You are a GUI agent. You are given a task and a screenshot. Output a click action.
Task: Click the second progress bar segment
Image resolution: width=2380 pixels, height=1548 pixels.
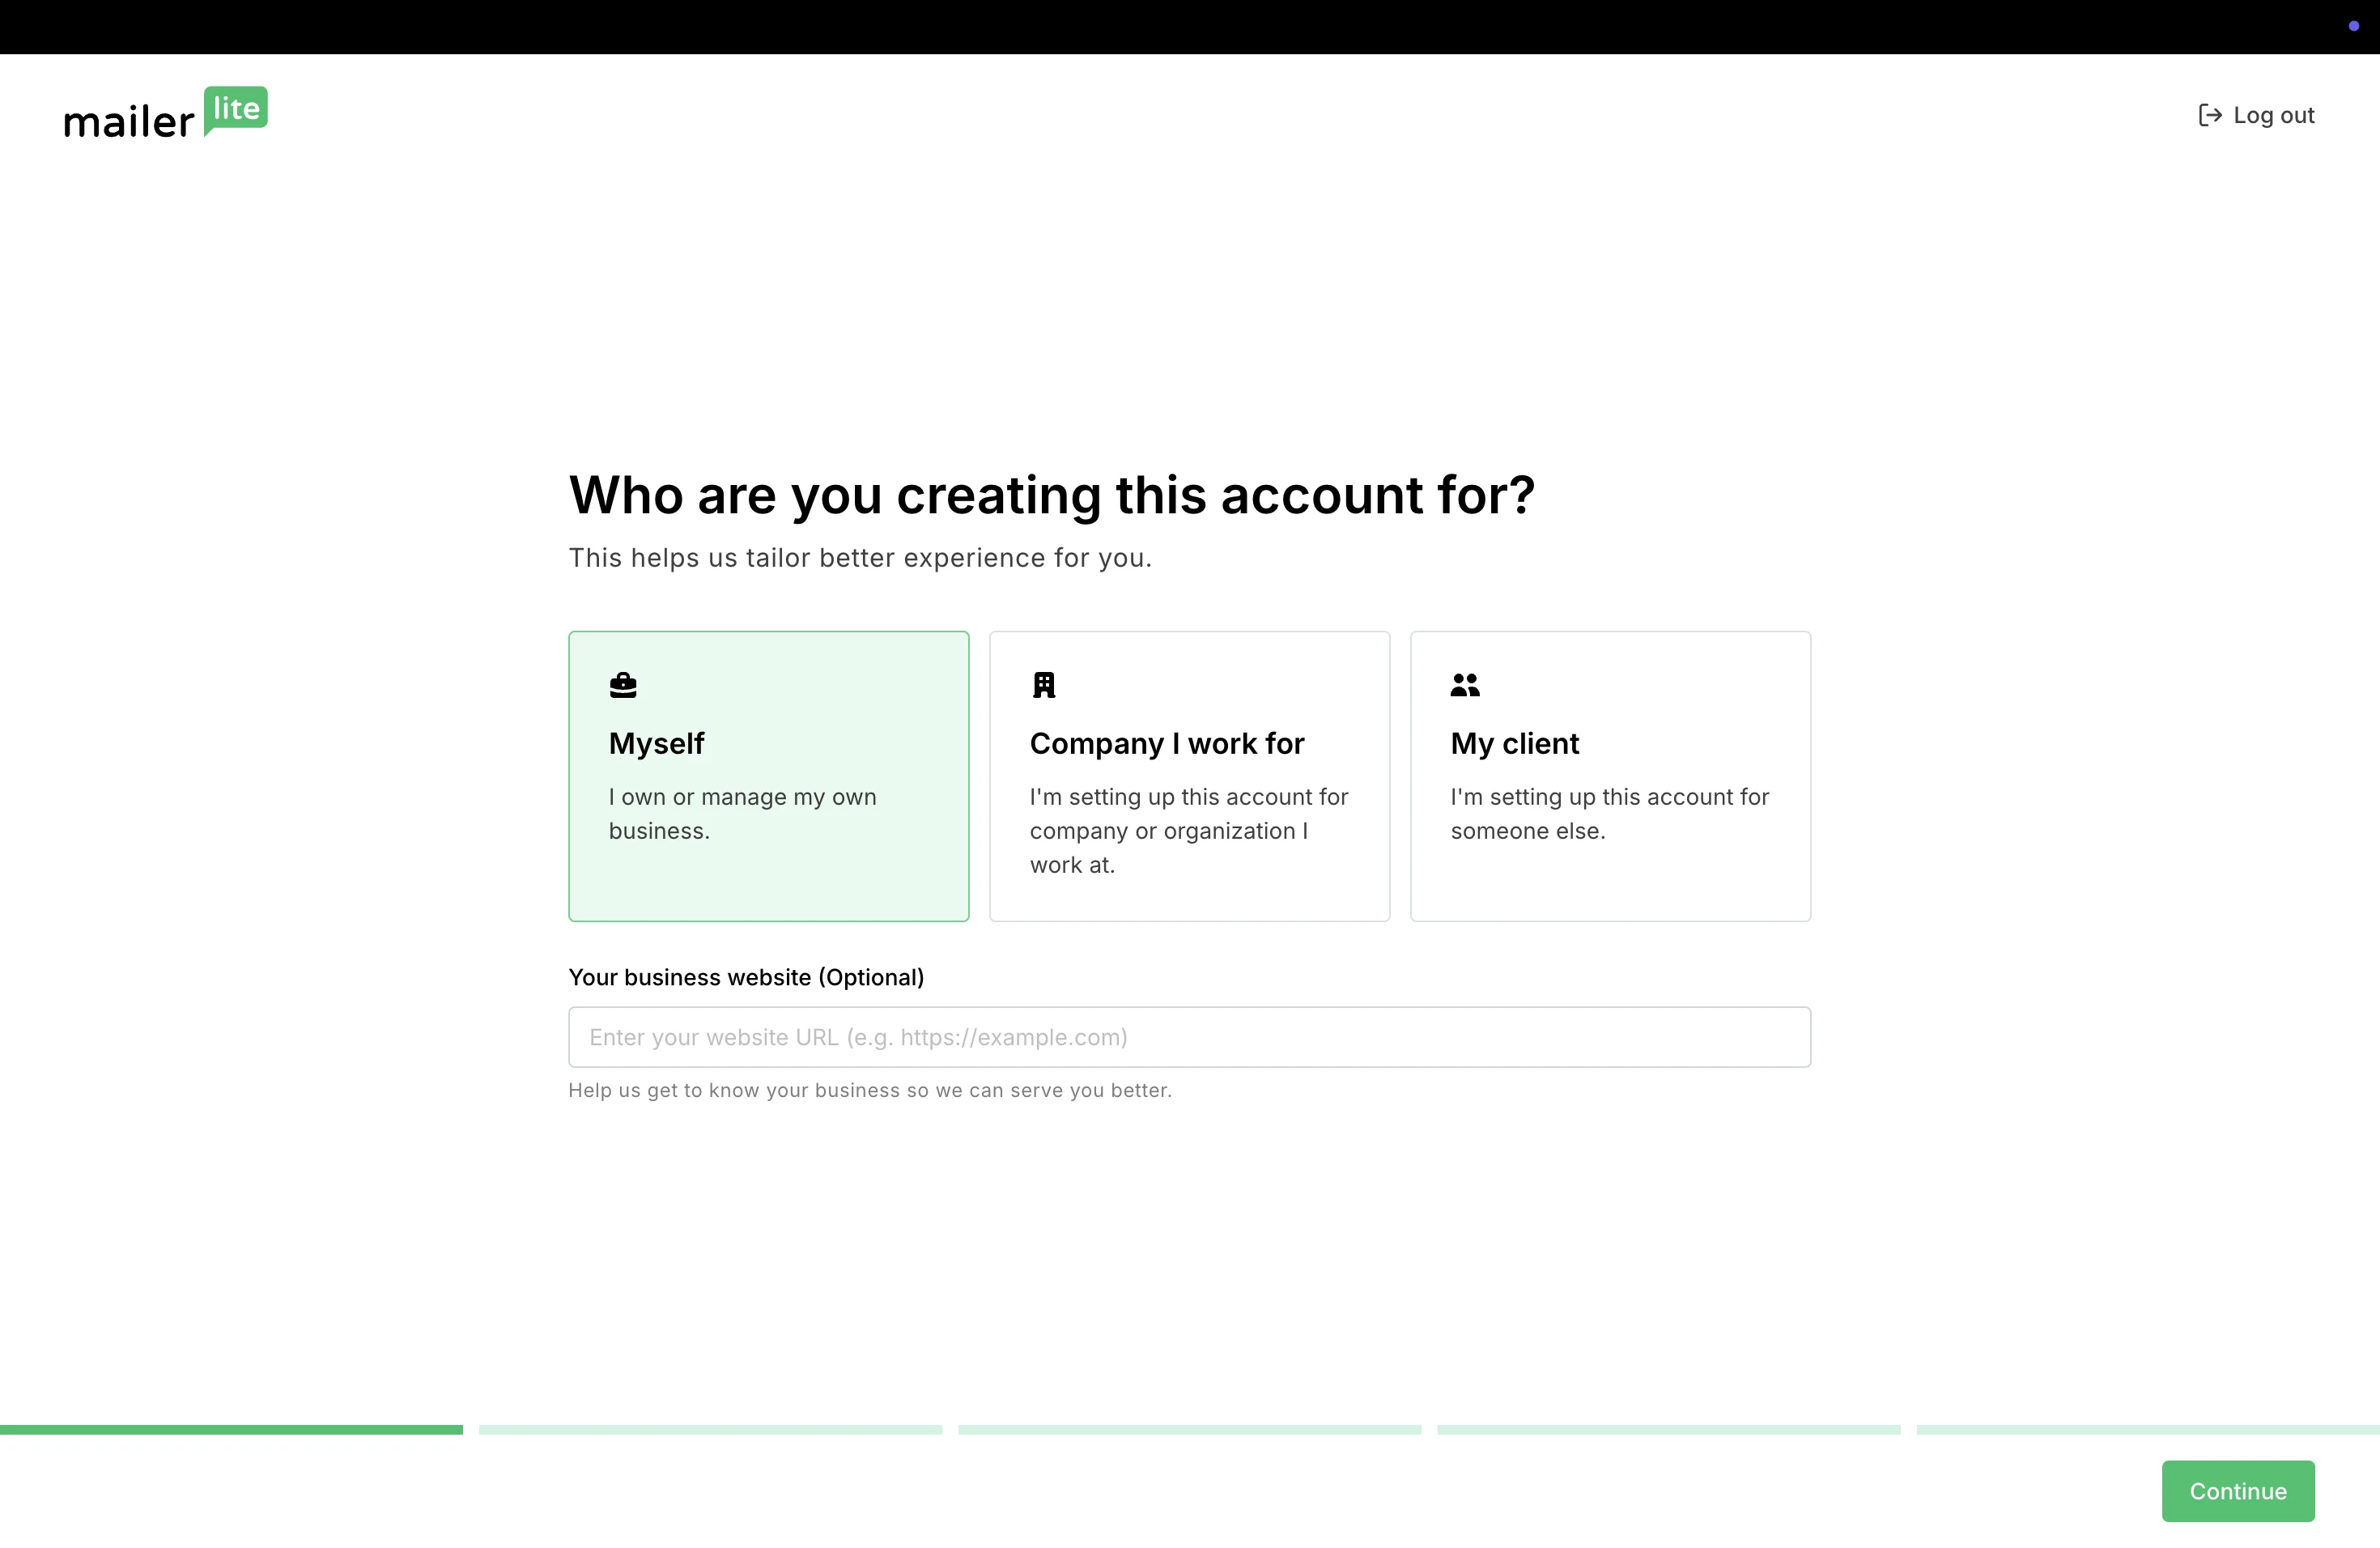[x=710, y=1430]
